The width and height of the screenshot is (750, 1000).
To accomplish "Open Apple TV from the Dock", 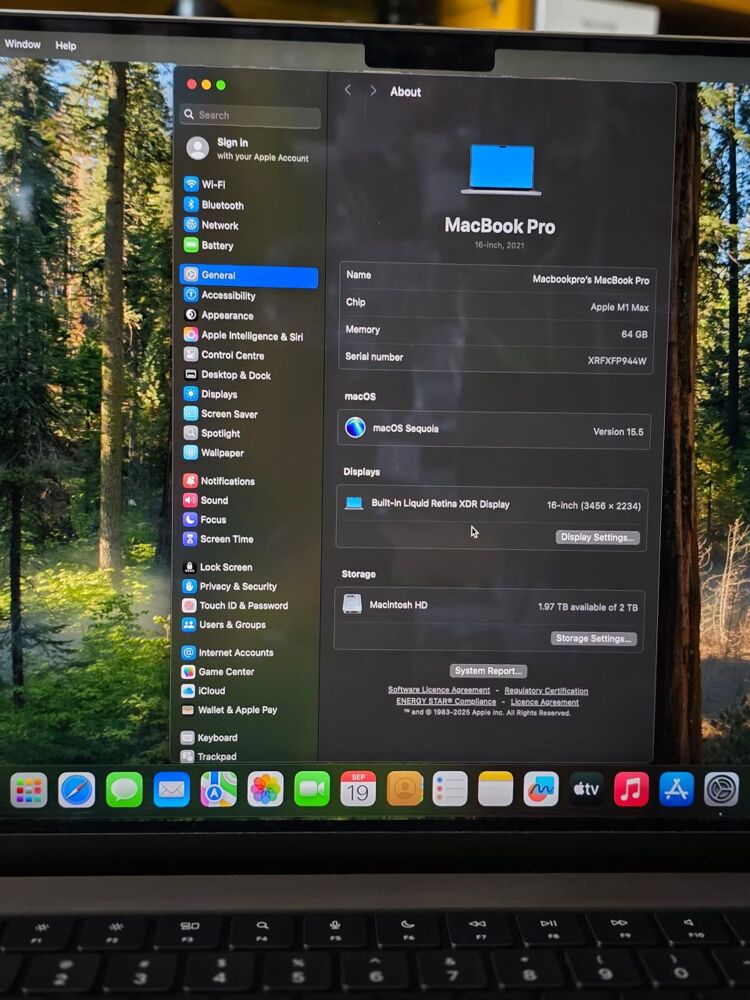I will tap(586, 789).
